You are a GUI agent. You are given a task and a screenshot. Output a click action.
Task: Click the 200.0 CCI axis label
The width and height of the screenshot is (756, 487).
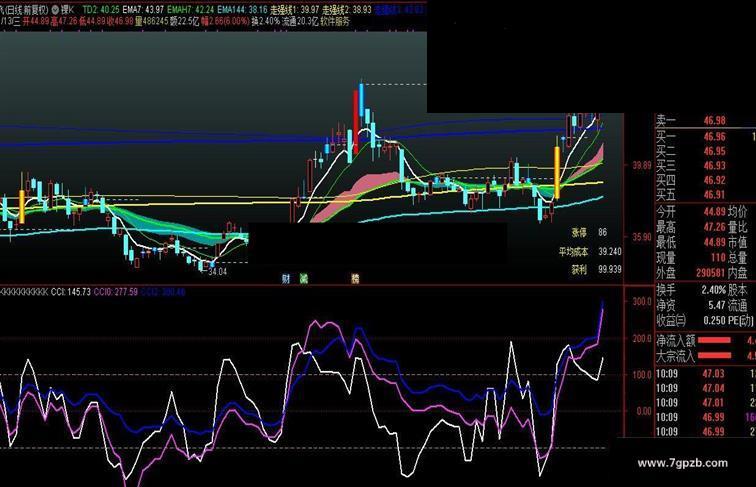click(642, 338)
